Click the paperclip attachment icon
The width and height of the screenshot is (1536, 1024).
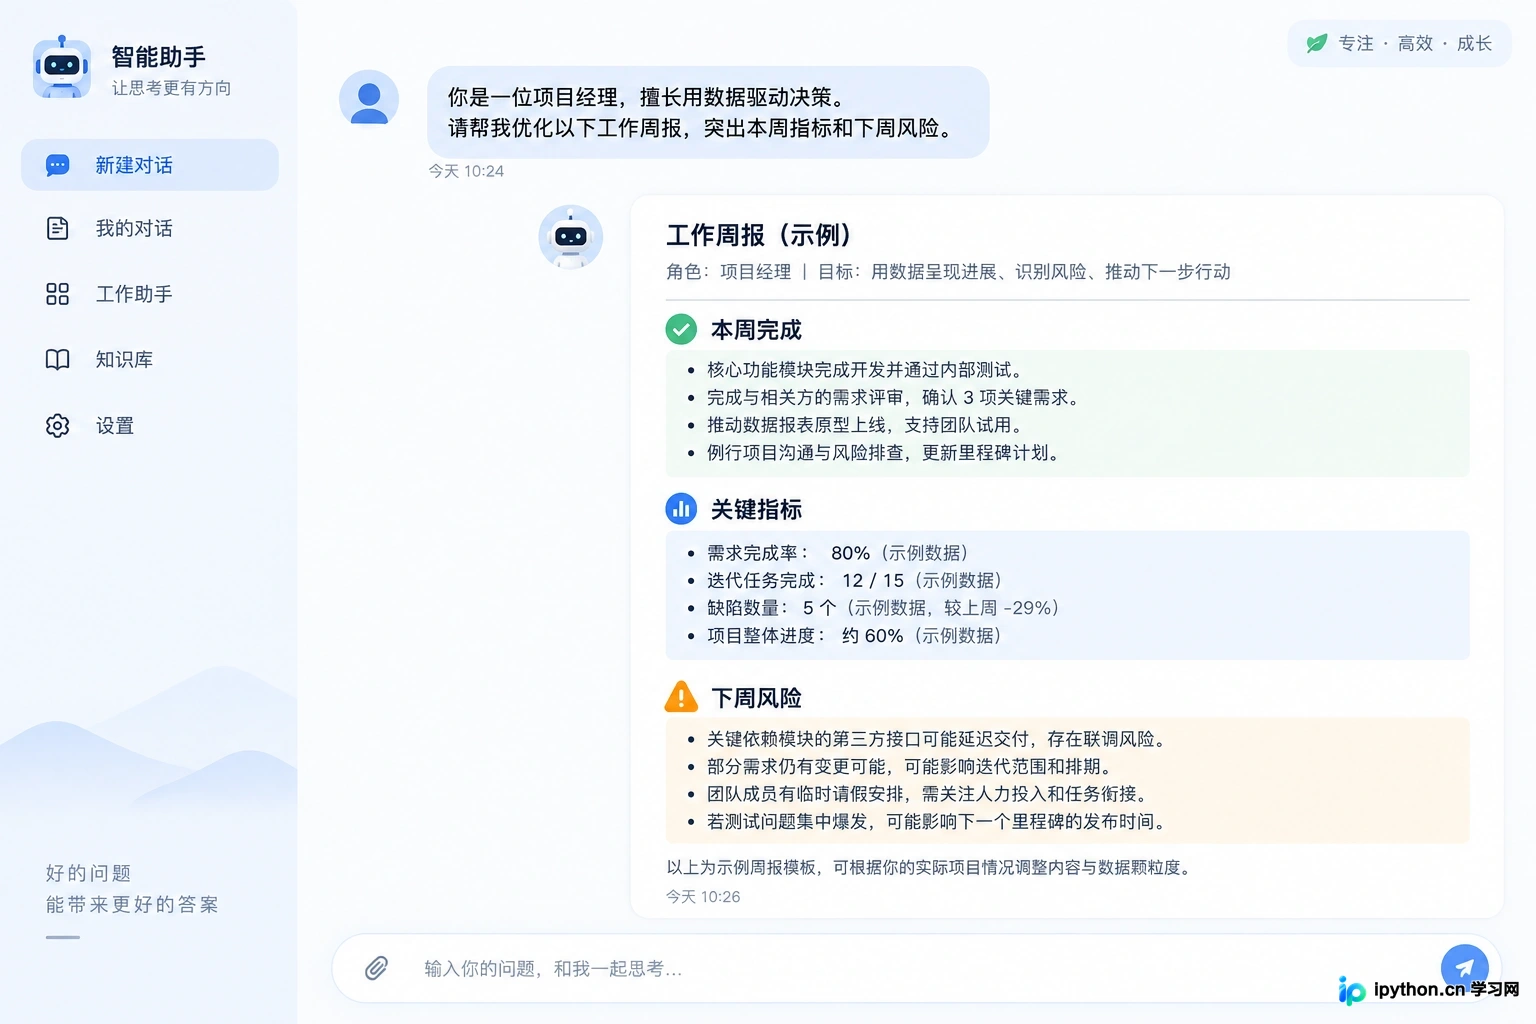coord(376,968)
